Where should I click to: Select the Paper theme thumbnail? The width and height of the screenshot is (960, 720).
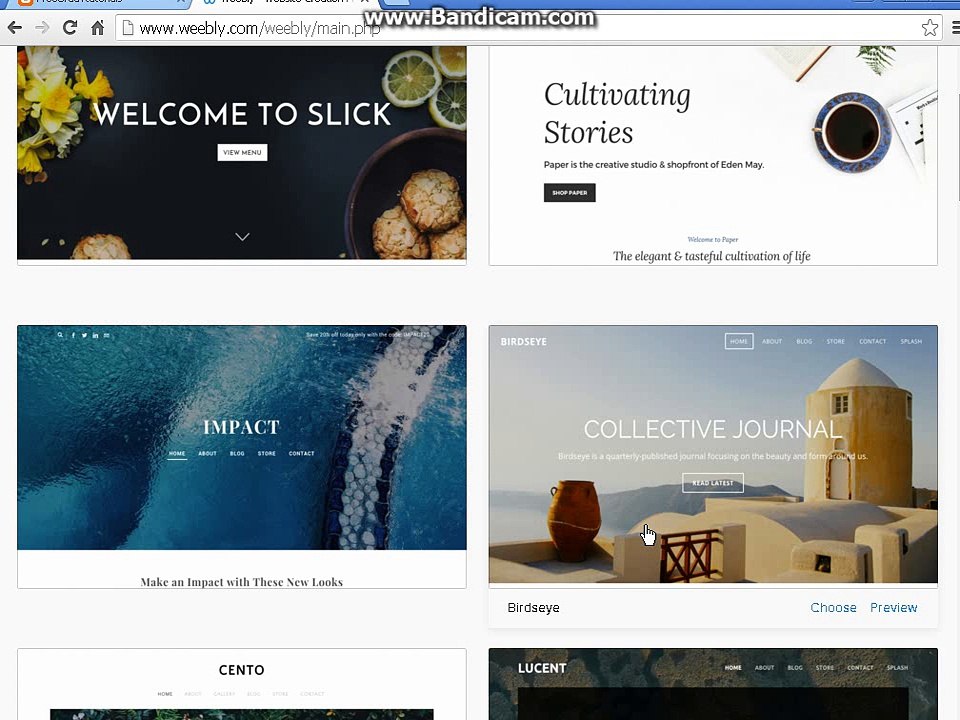[713, 156]
